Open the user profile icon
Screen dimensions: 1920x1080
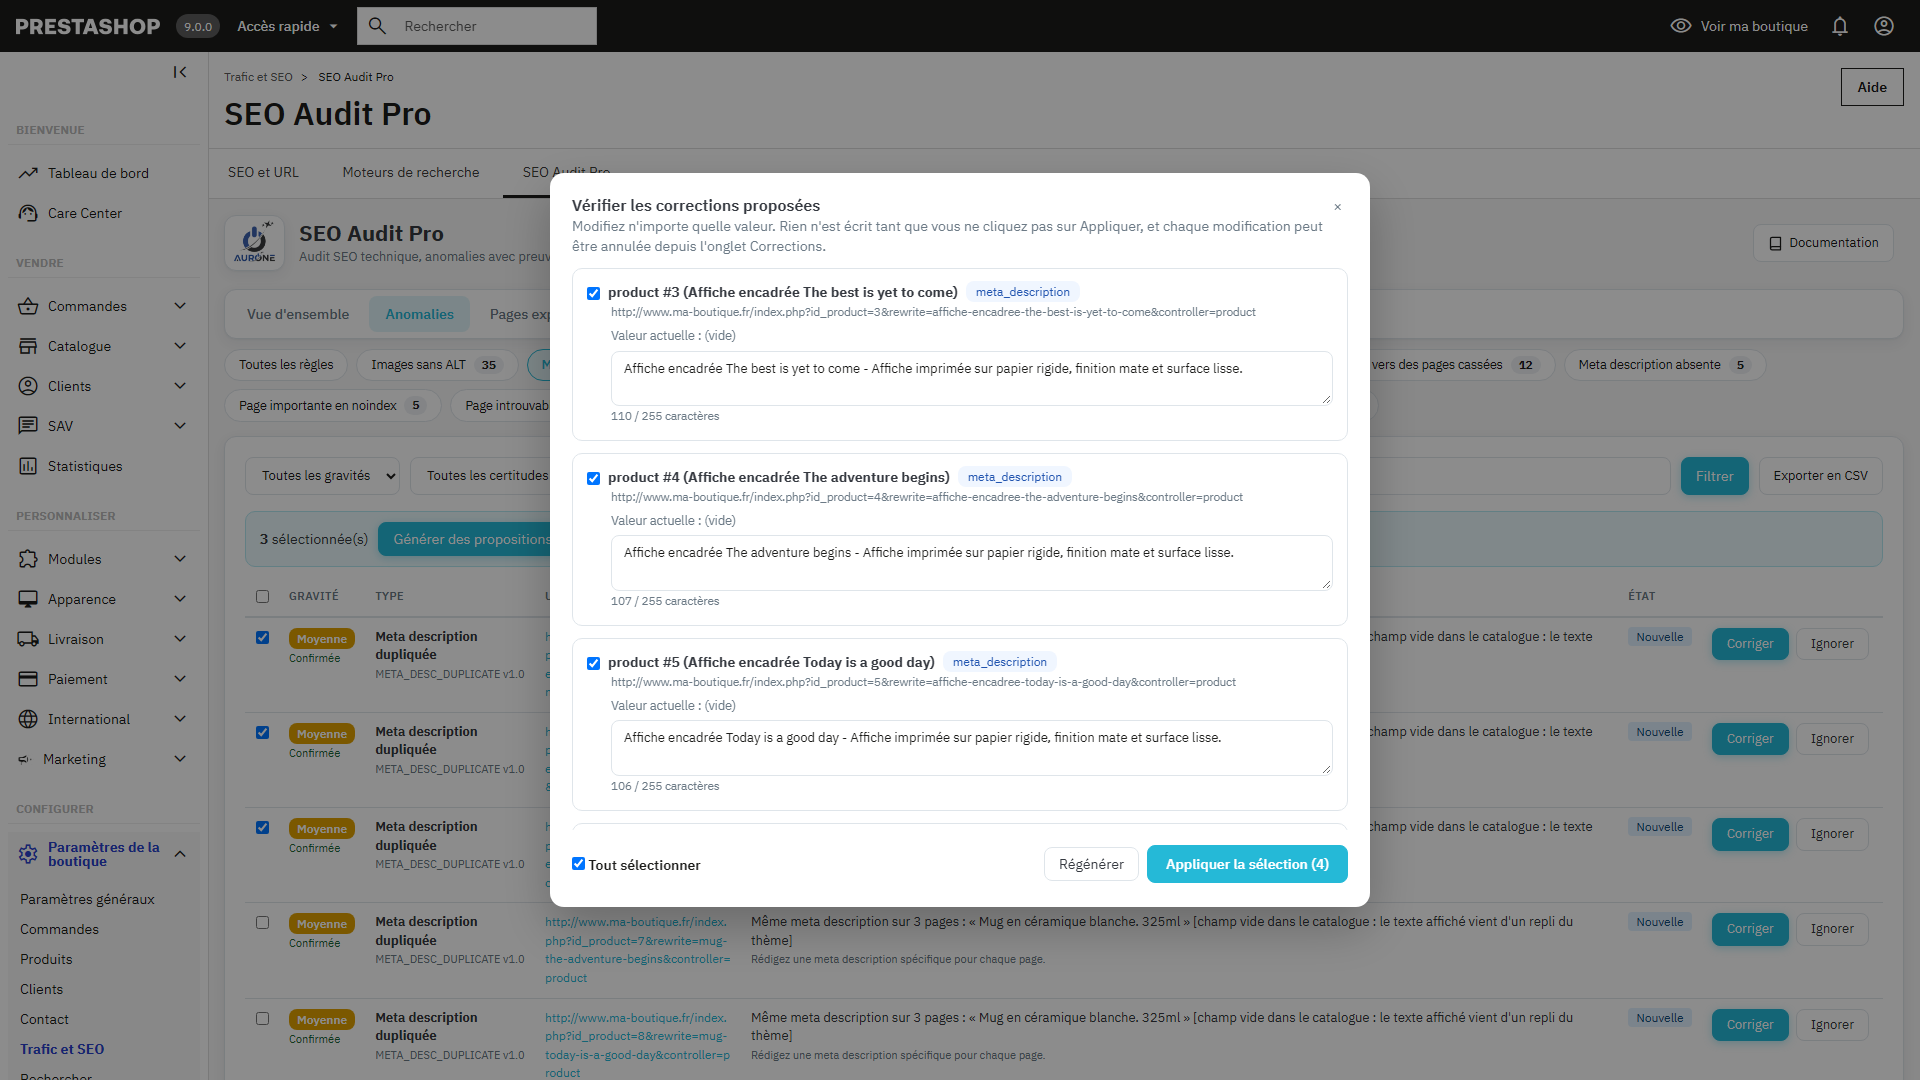tap(1884, 26)
